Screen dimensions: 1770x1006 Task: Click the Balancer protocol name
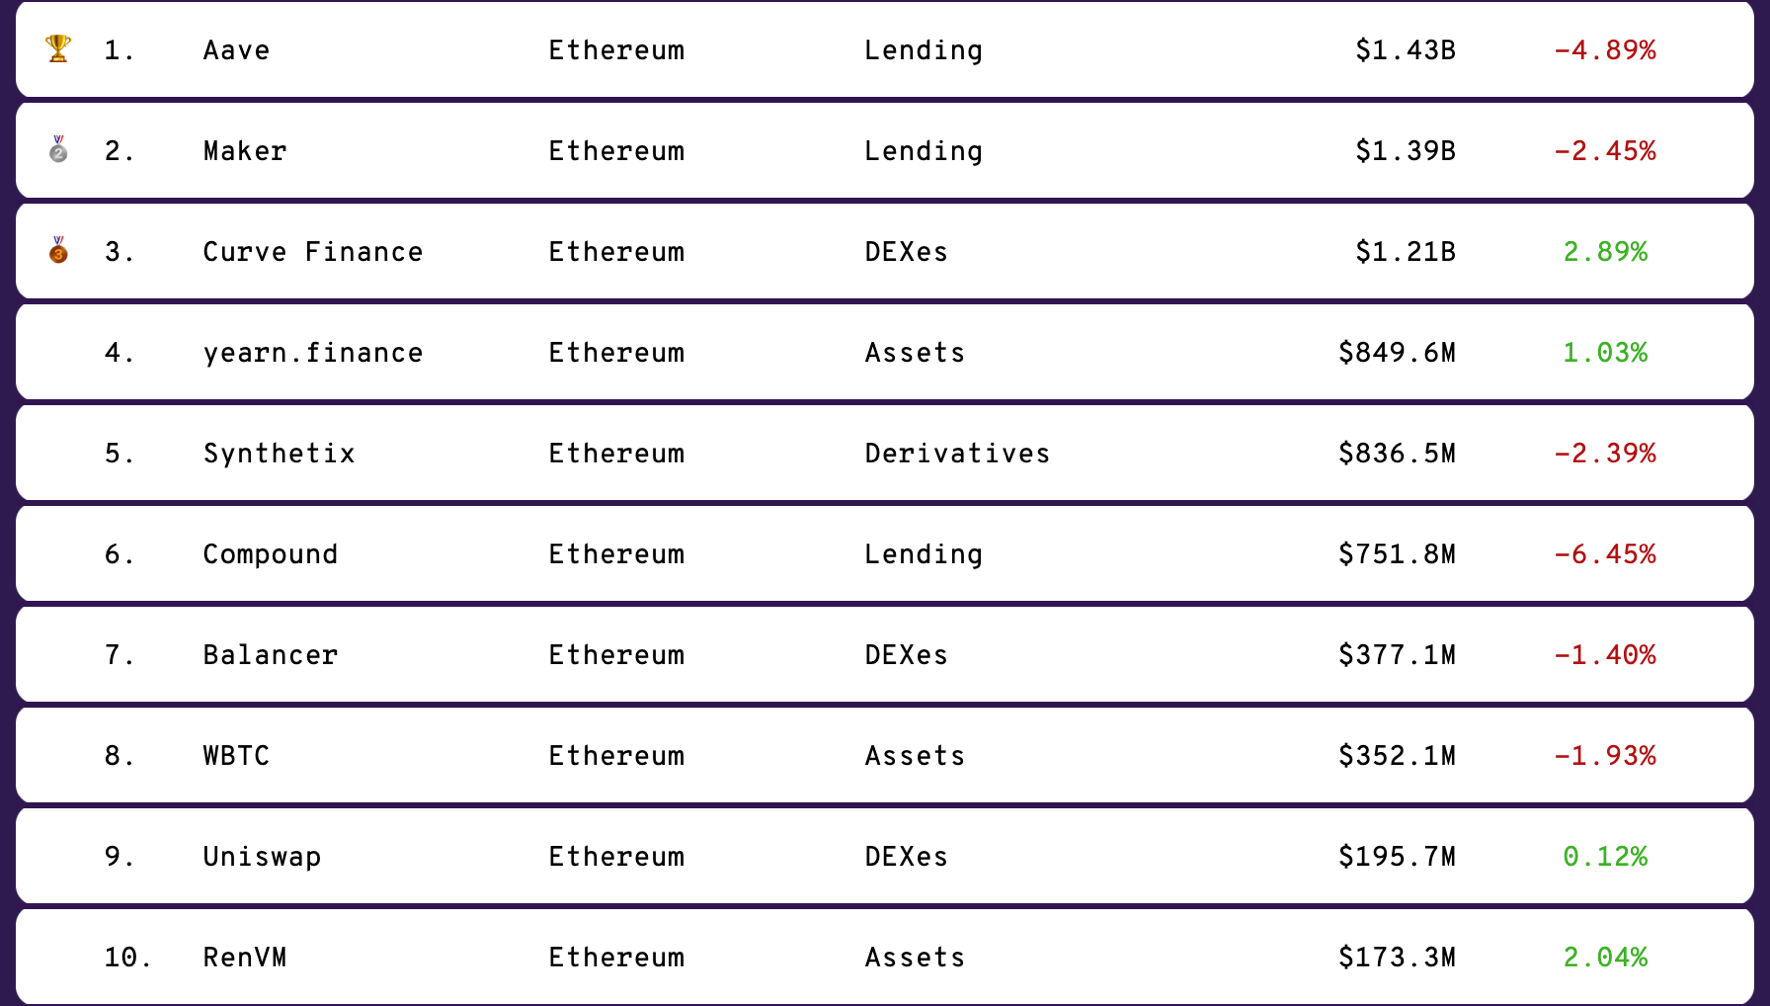pyautogui.click(x=270, y=655)
